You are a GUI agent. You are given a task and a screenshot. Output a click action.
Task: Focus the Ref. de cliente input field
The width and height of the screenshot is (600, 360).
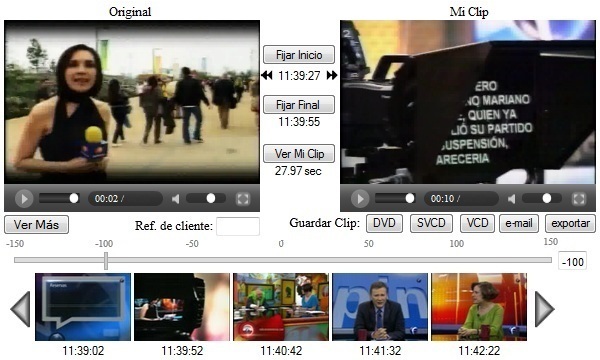tap(238, 226)
